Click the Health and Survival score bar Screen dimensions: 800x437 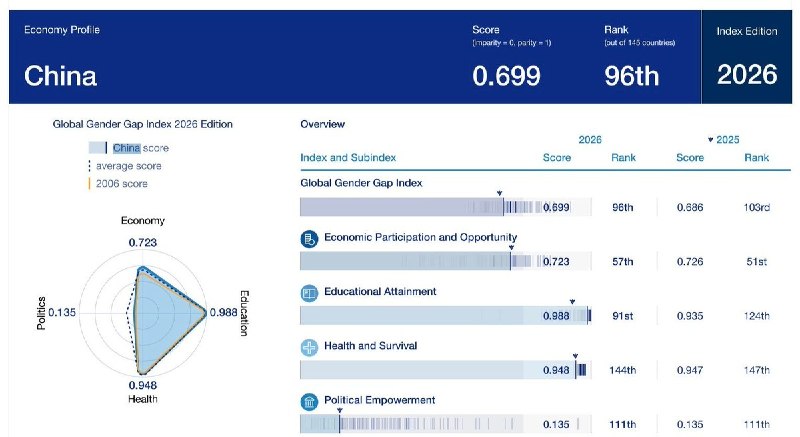[x=446, y=370]
